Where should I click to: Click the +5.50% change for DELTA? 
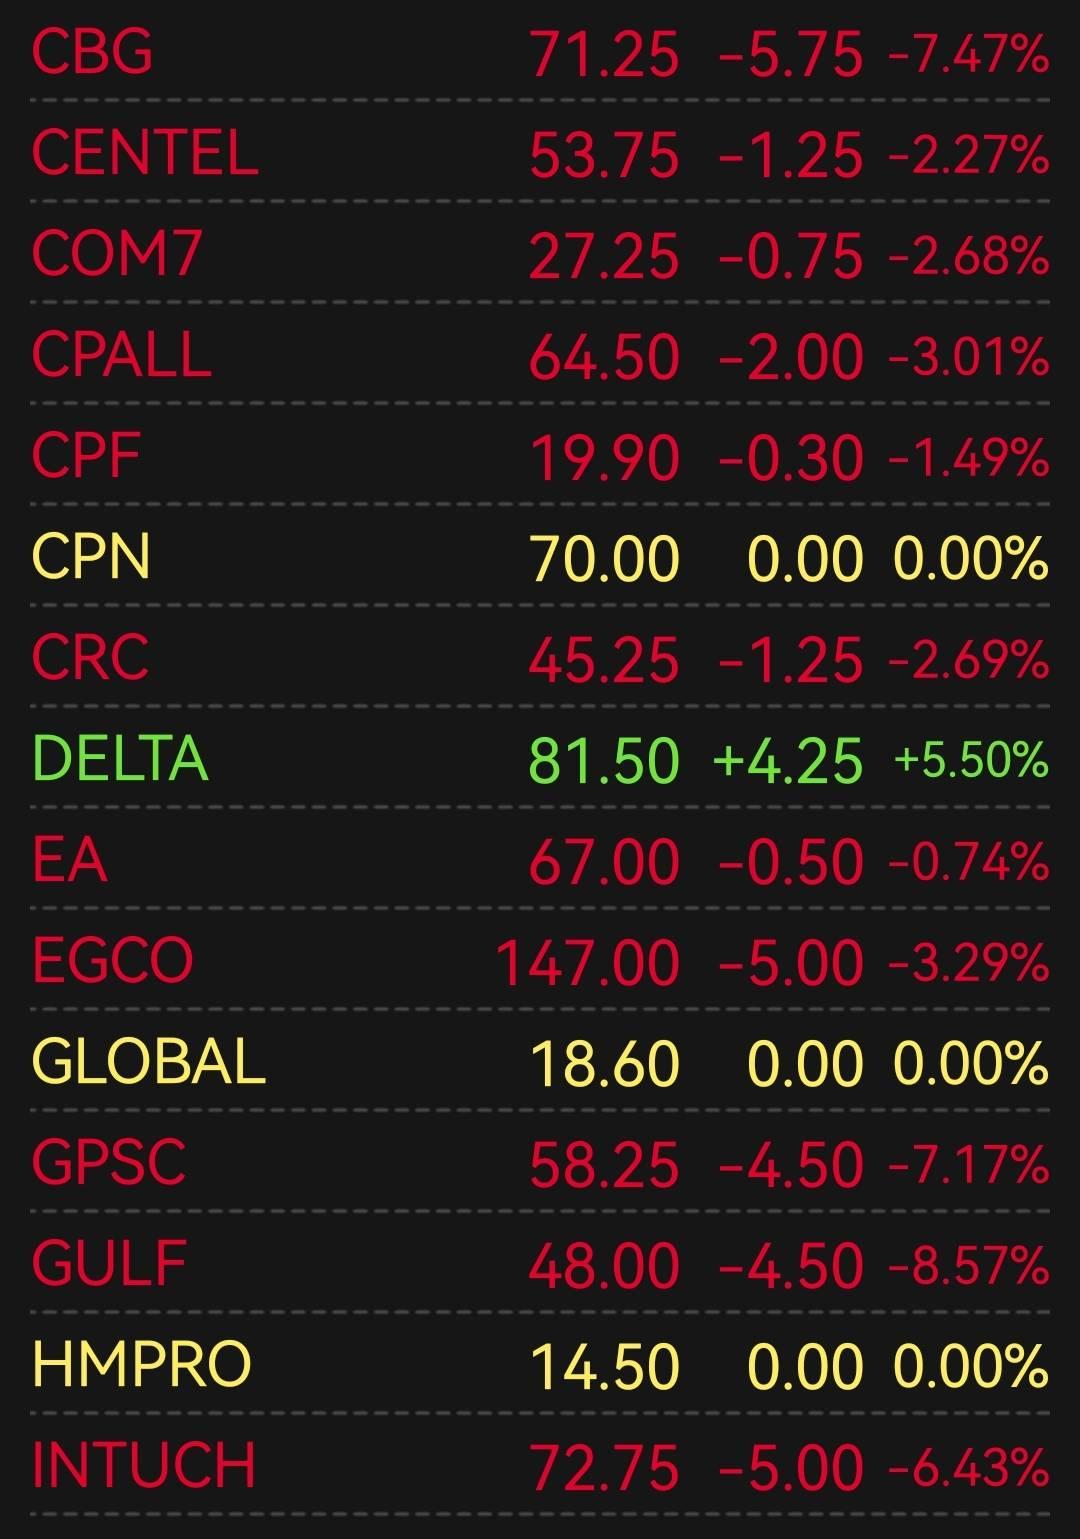pos(971,760)
